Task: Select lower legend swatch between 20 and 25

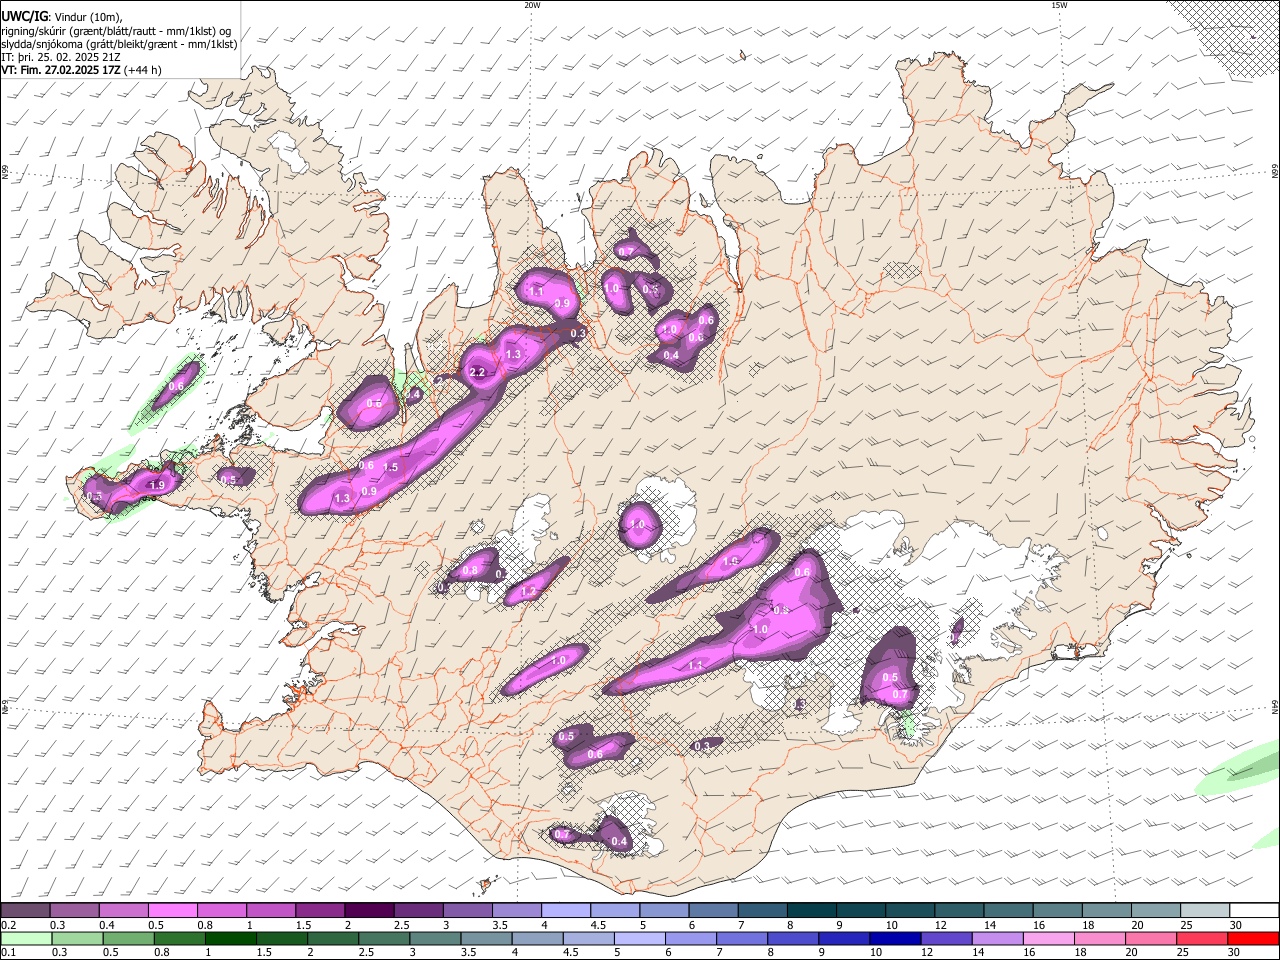Action: (1152, 938)
